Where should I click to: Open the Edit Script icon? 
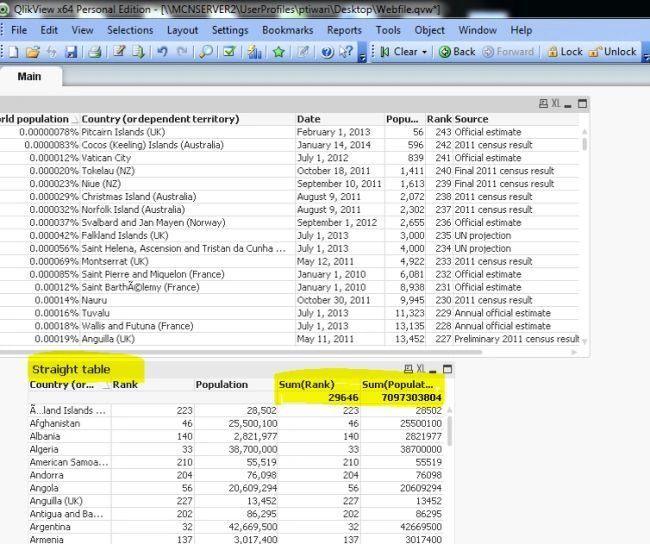[x=119, y=52]
